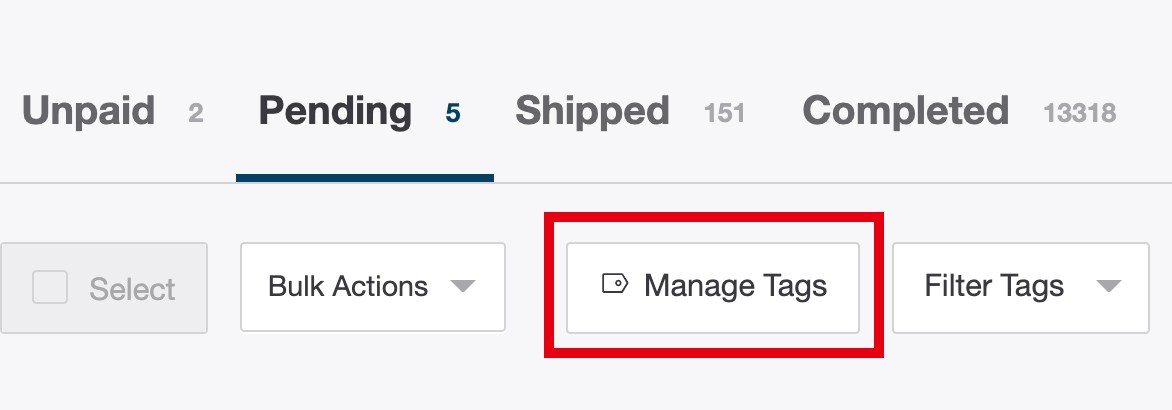Viewport: 1172px width, 410px height.
Task: Click the Select button label
Action: pos(132,289)
